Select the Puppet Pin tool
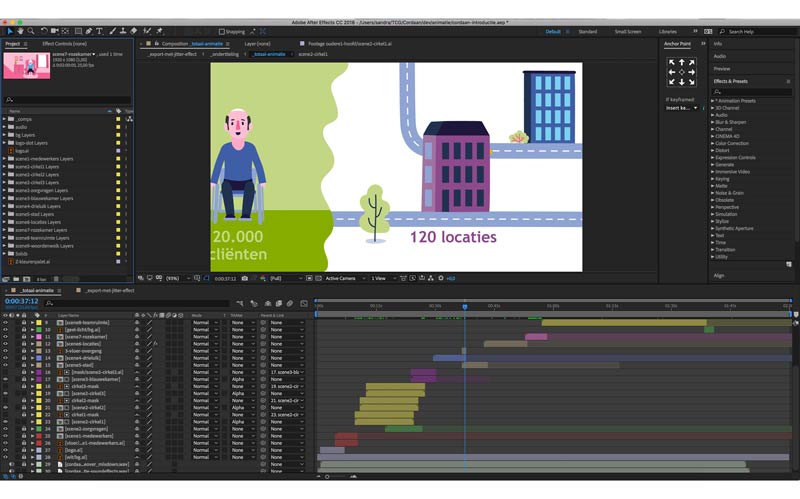The height and width of the screenshot is (499, 800). point(159,32)
